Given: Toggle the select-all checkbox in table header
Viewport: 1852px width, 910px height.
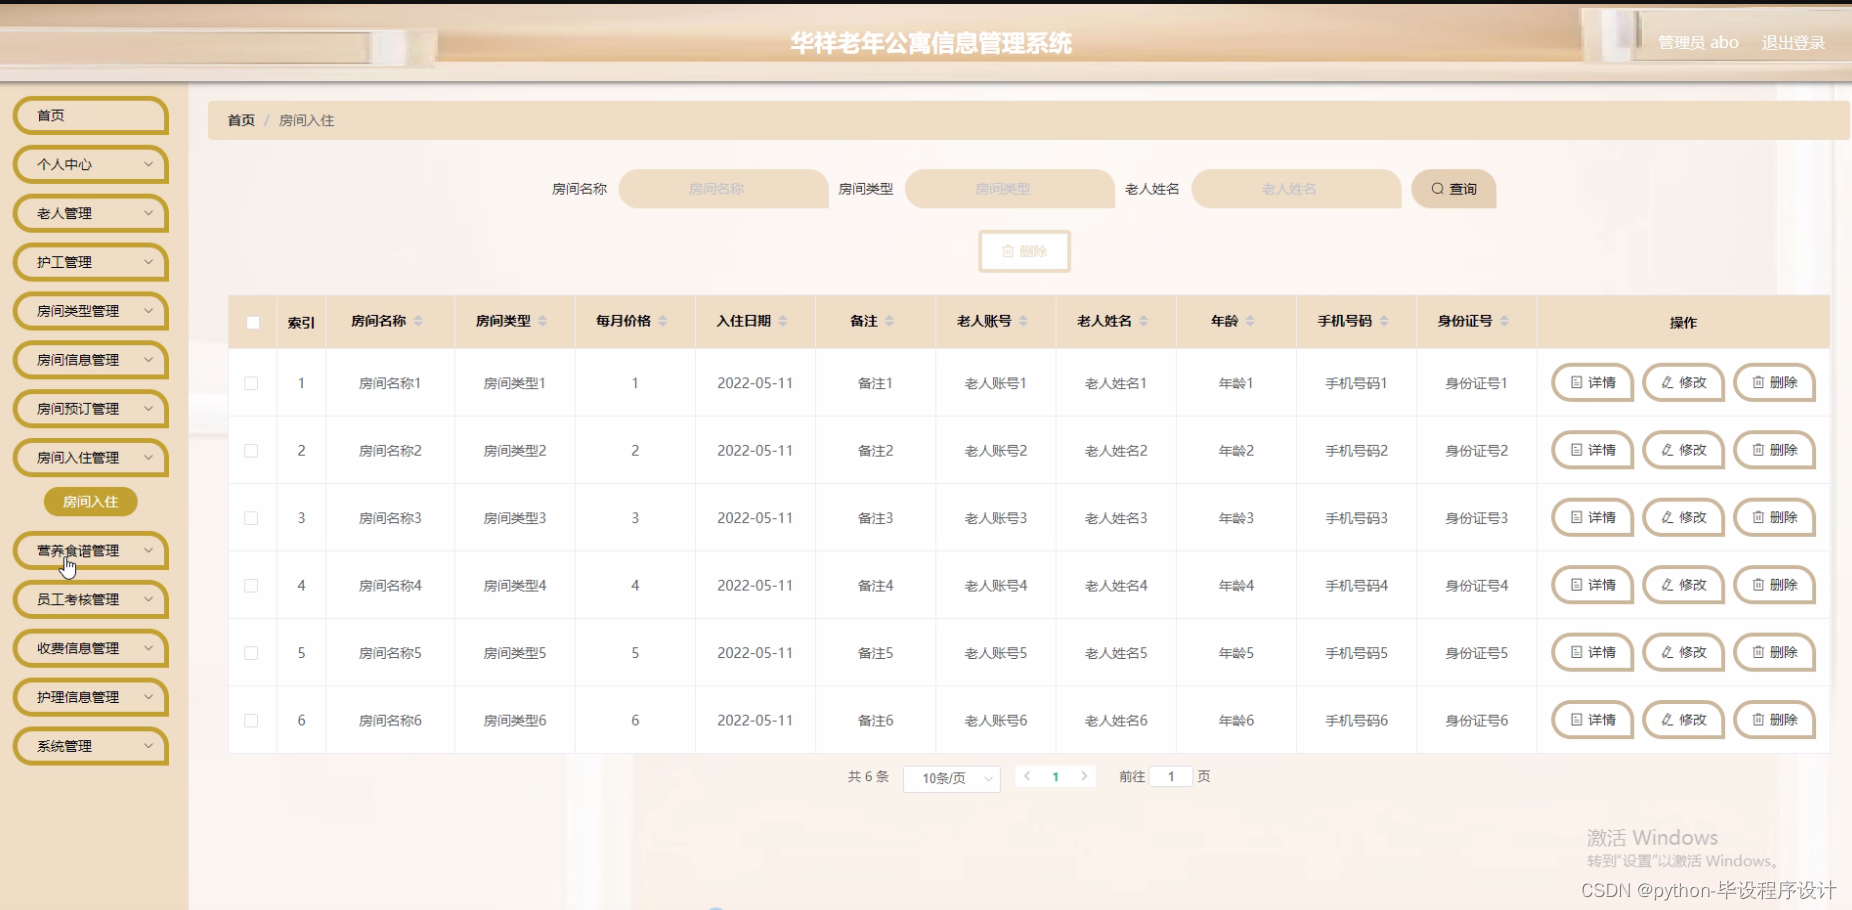Looking at the screenshot, I should tap(252, 322).
